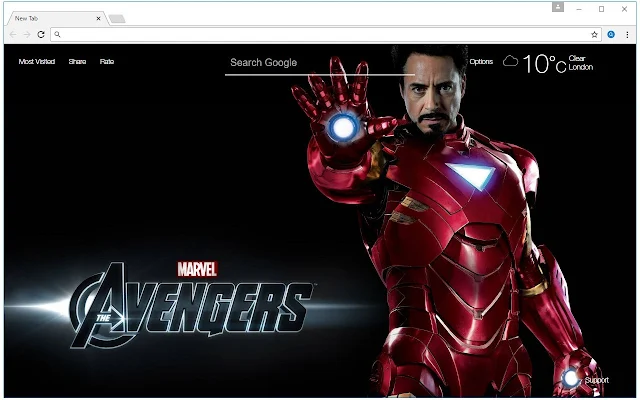Open the Options menu

(x=481, y=62)
